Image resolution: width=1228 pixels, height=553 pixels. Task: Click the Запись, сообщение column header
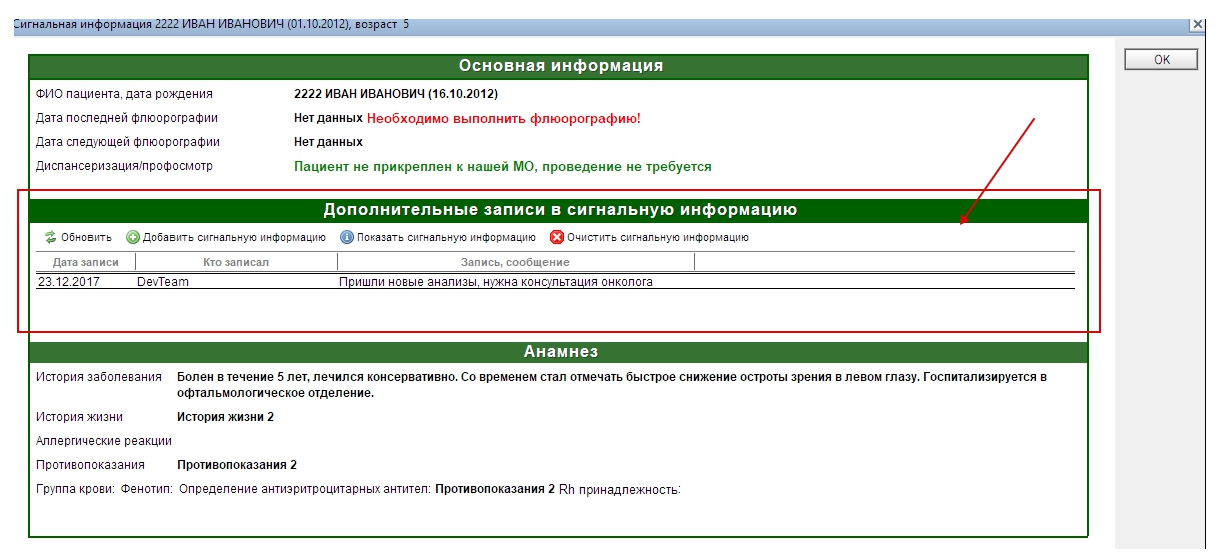click(514, 262)
